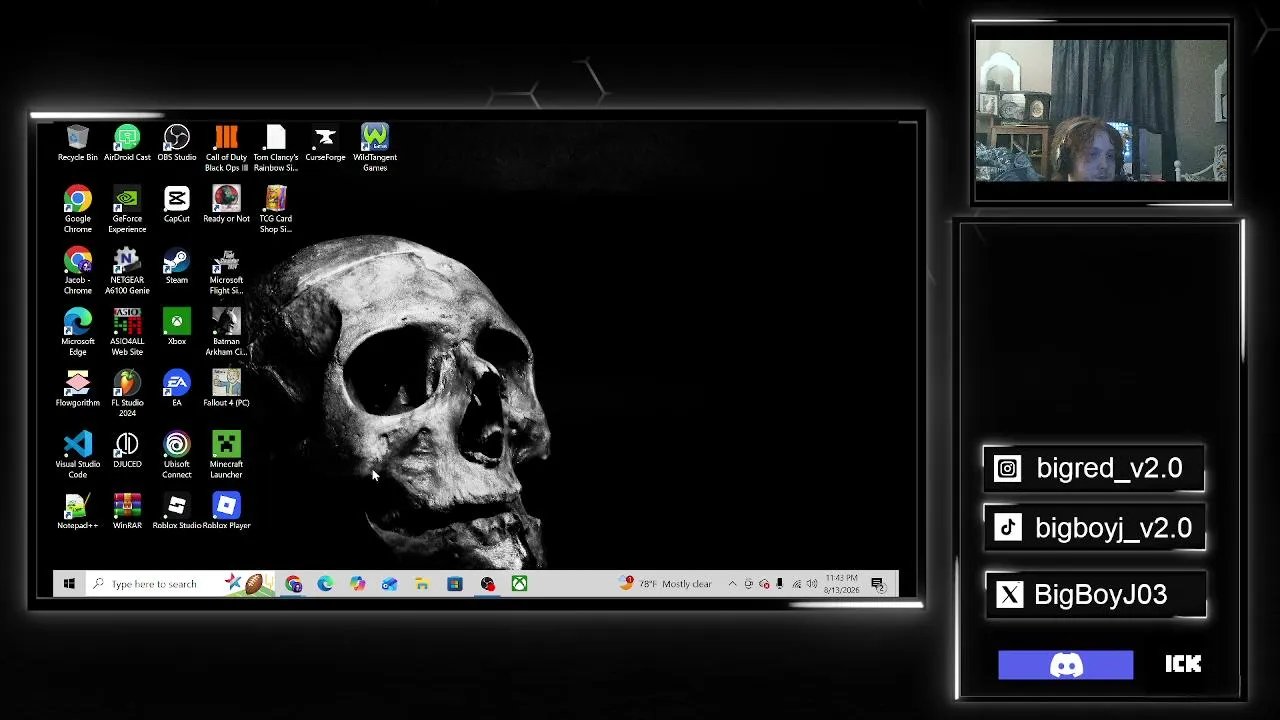Image resolution: width=1280 pixels, height=720 pixels.
Task: Open Copilot from the taskbar
Action: click(357, 584)
